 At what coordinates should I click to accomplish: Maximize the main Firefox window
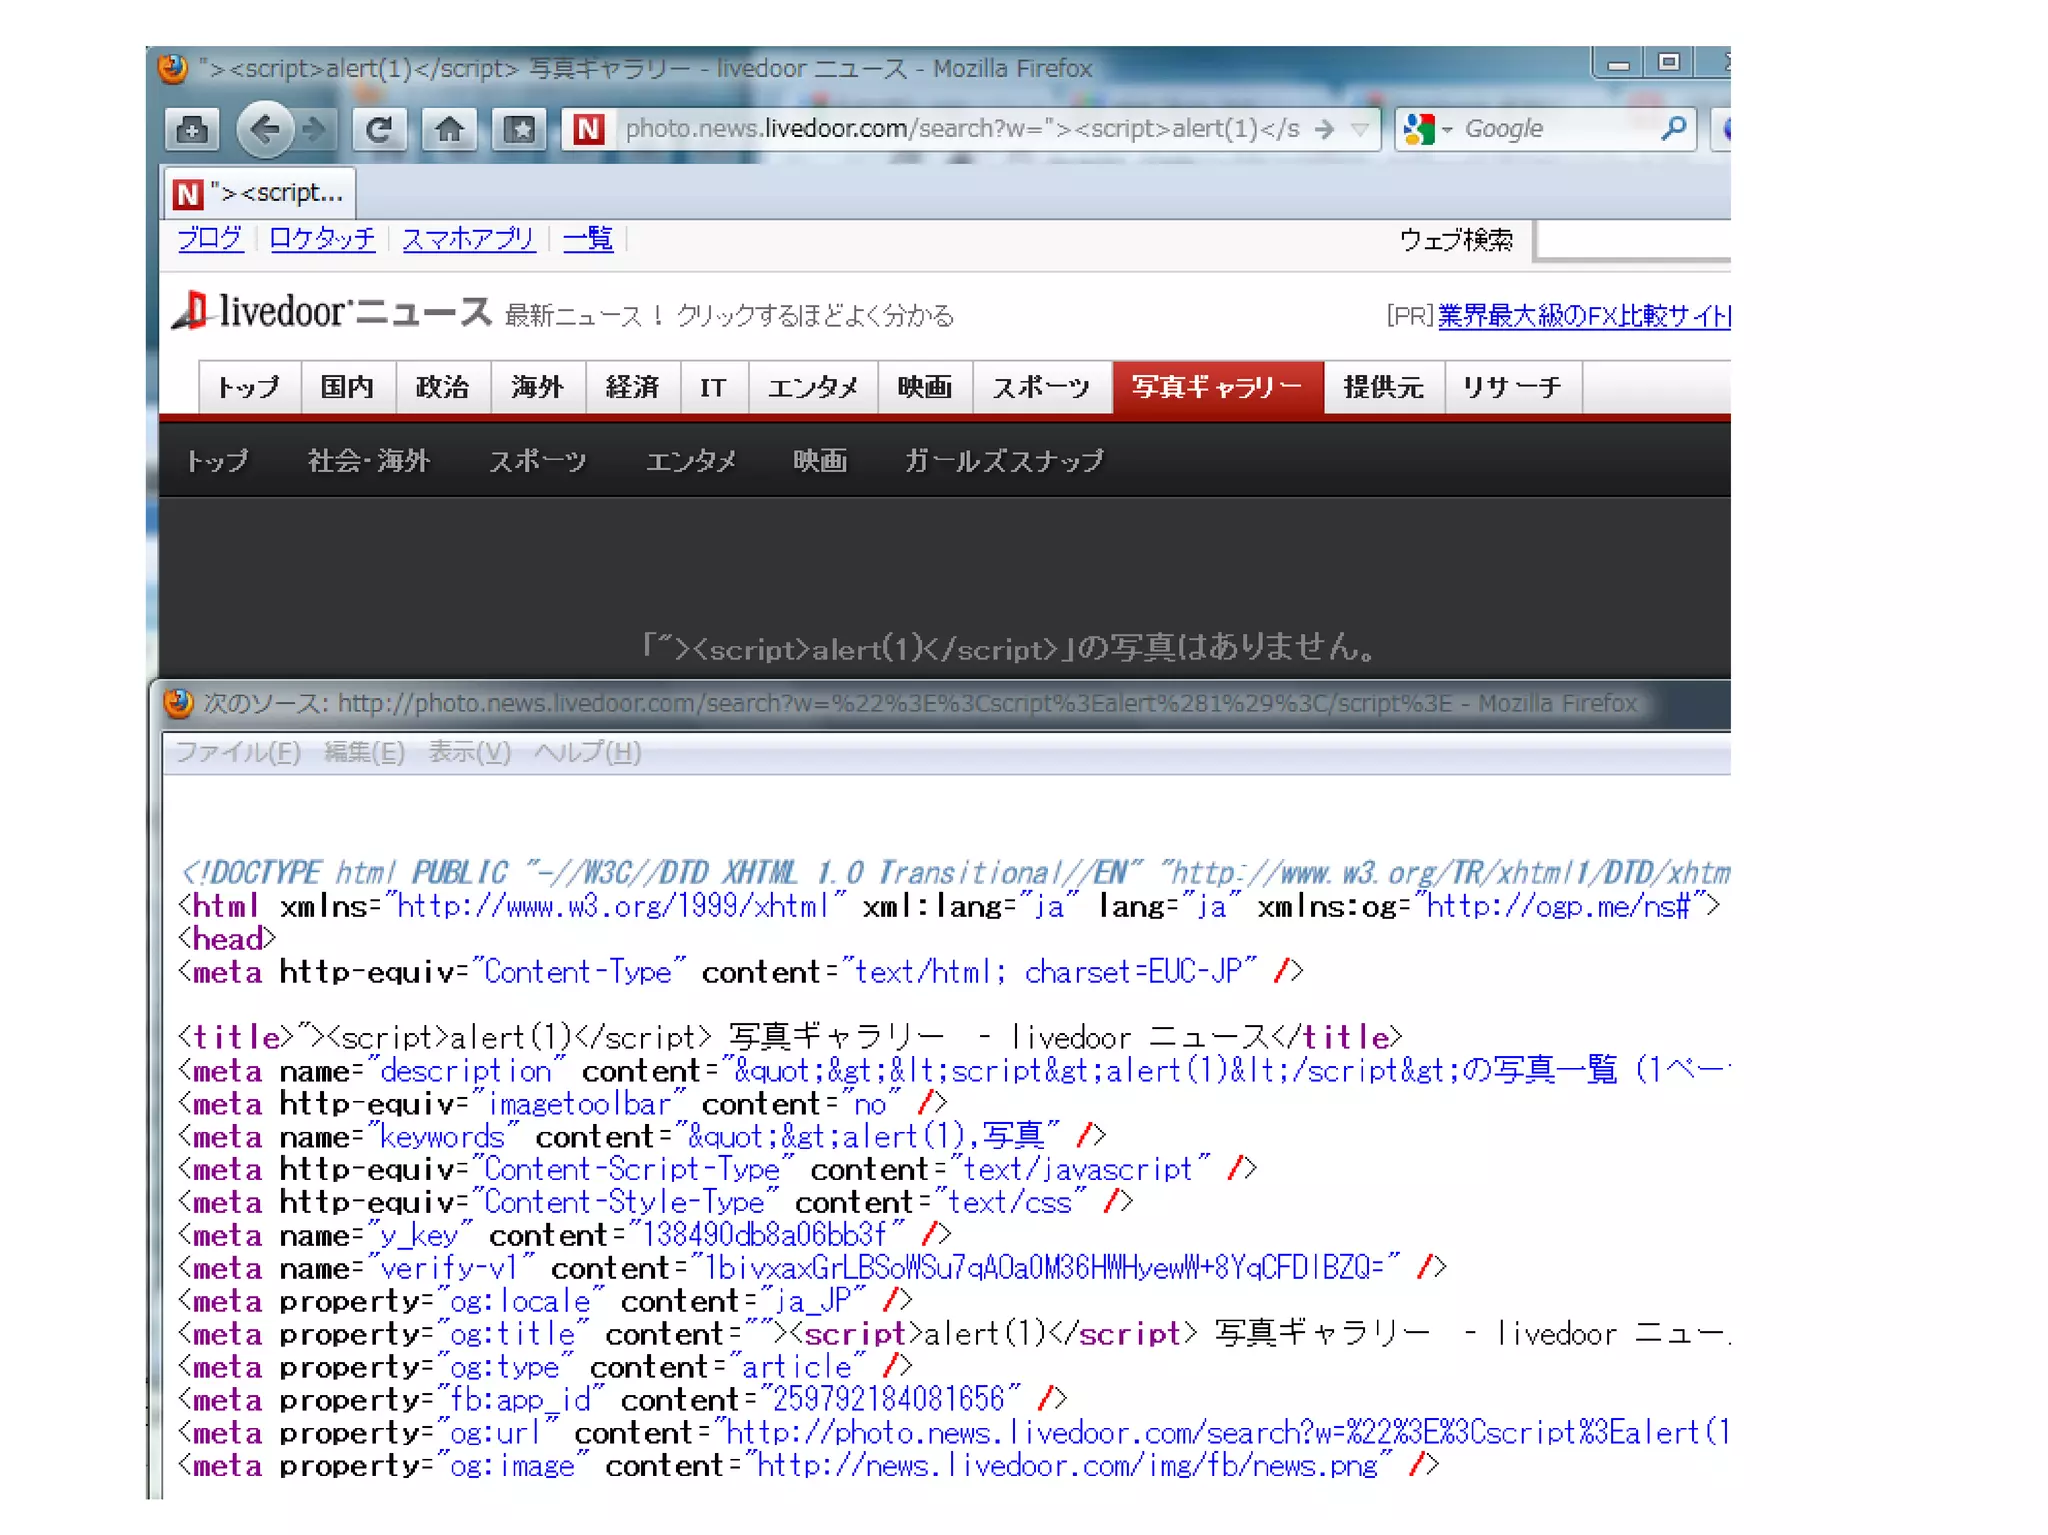(x=1669, y=63)
